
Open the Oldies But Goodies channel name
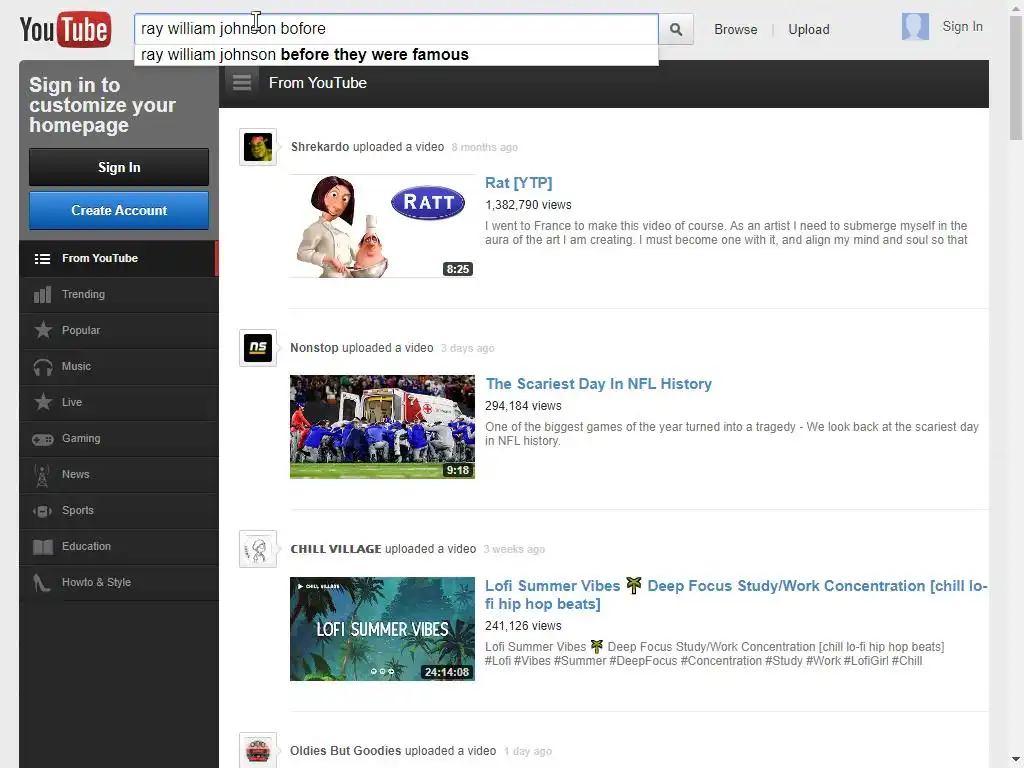[x=345, y=751]
